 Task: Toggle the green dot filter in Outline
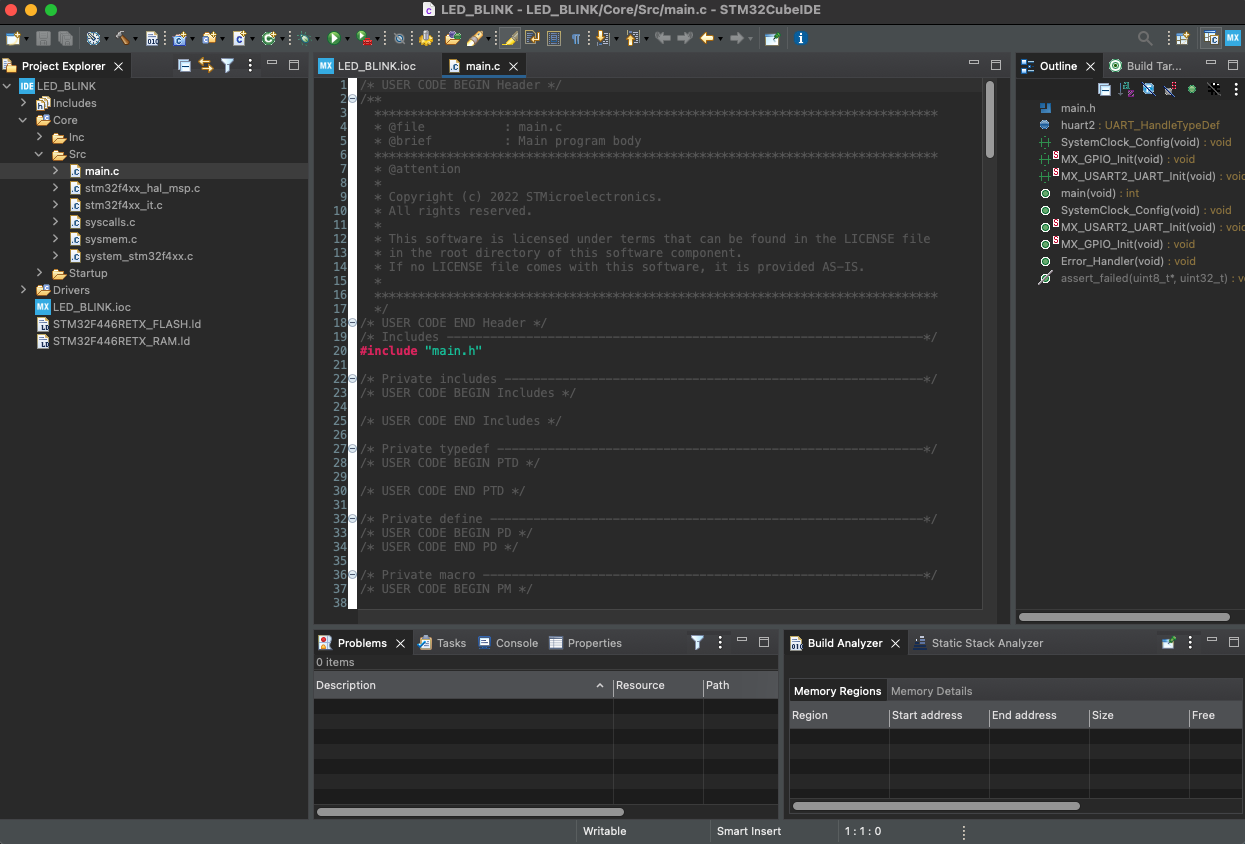tap(1192, 89)
